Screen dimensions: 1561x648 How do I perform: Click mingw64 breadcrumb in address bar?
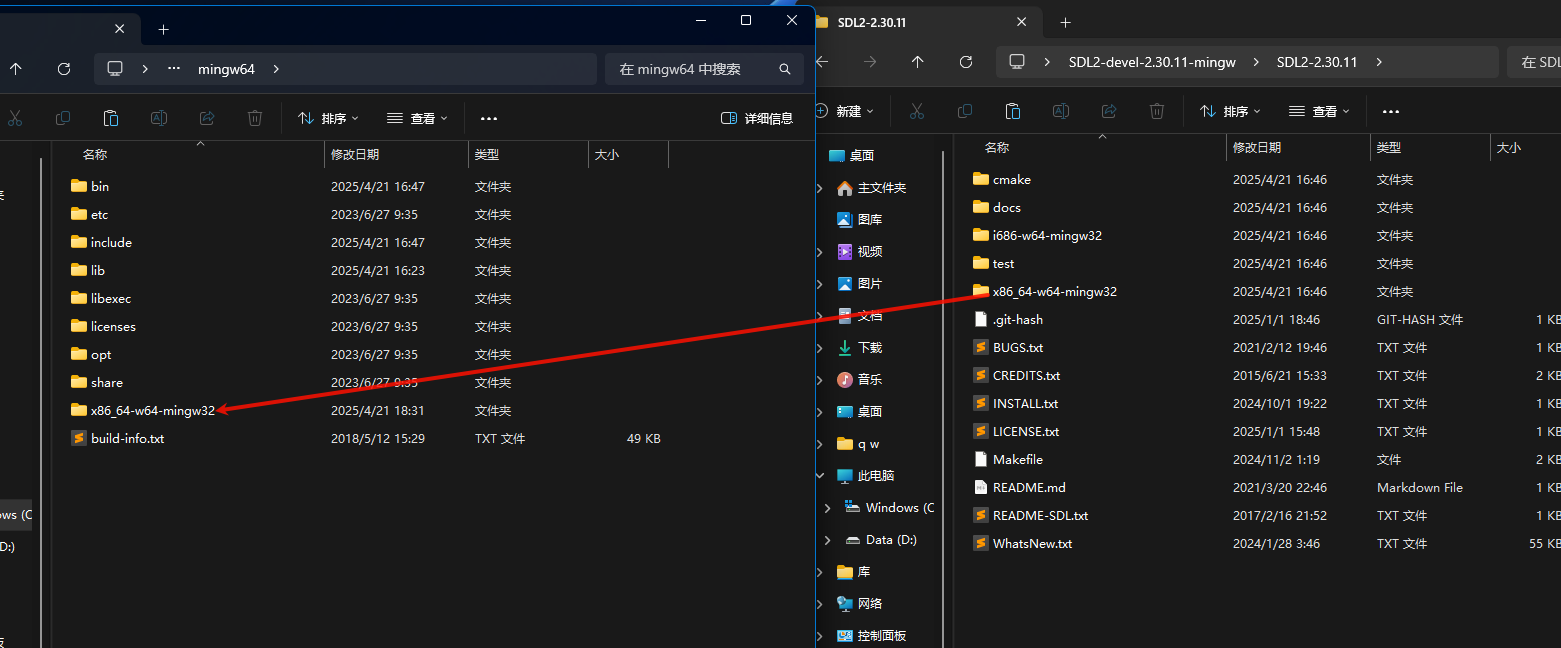[x=226, y=69]
